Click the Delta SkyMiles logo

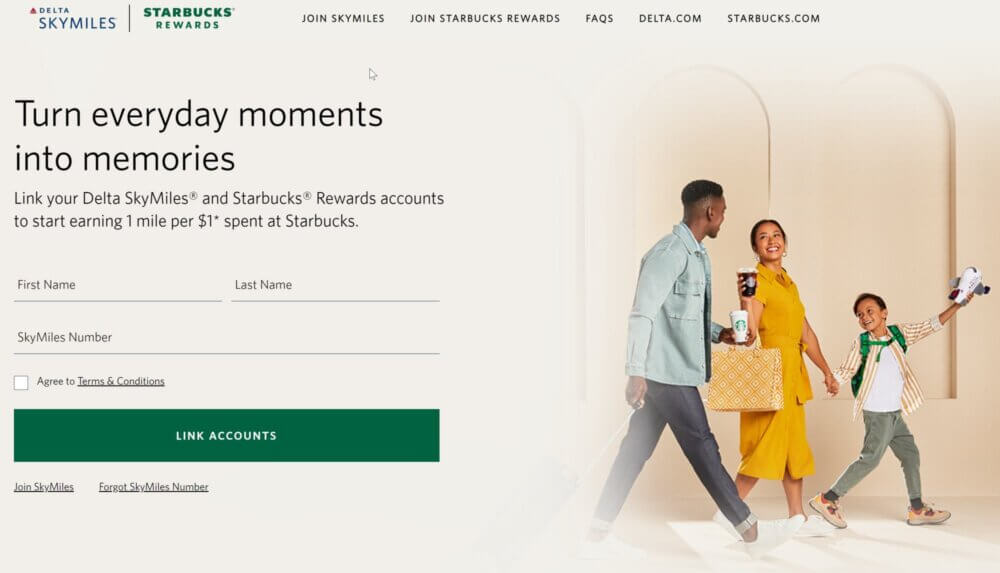click(73, 19)
